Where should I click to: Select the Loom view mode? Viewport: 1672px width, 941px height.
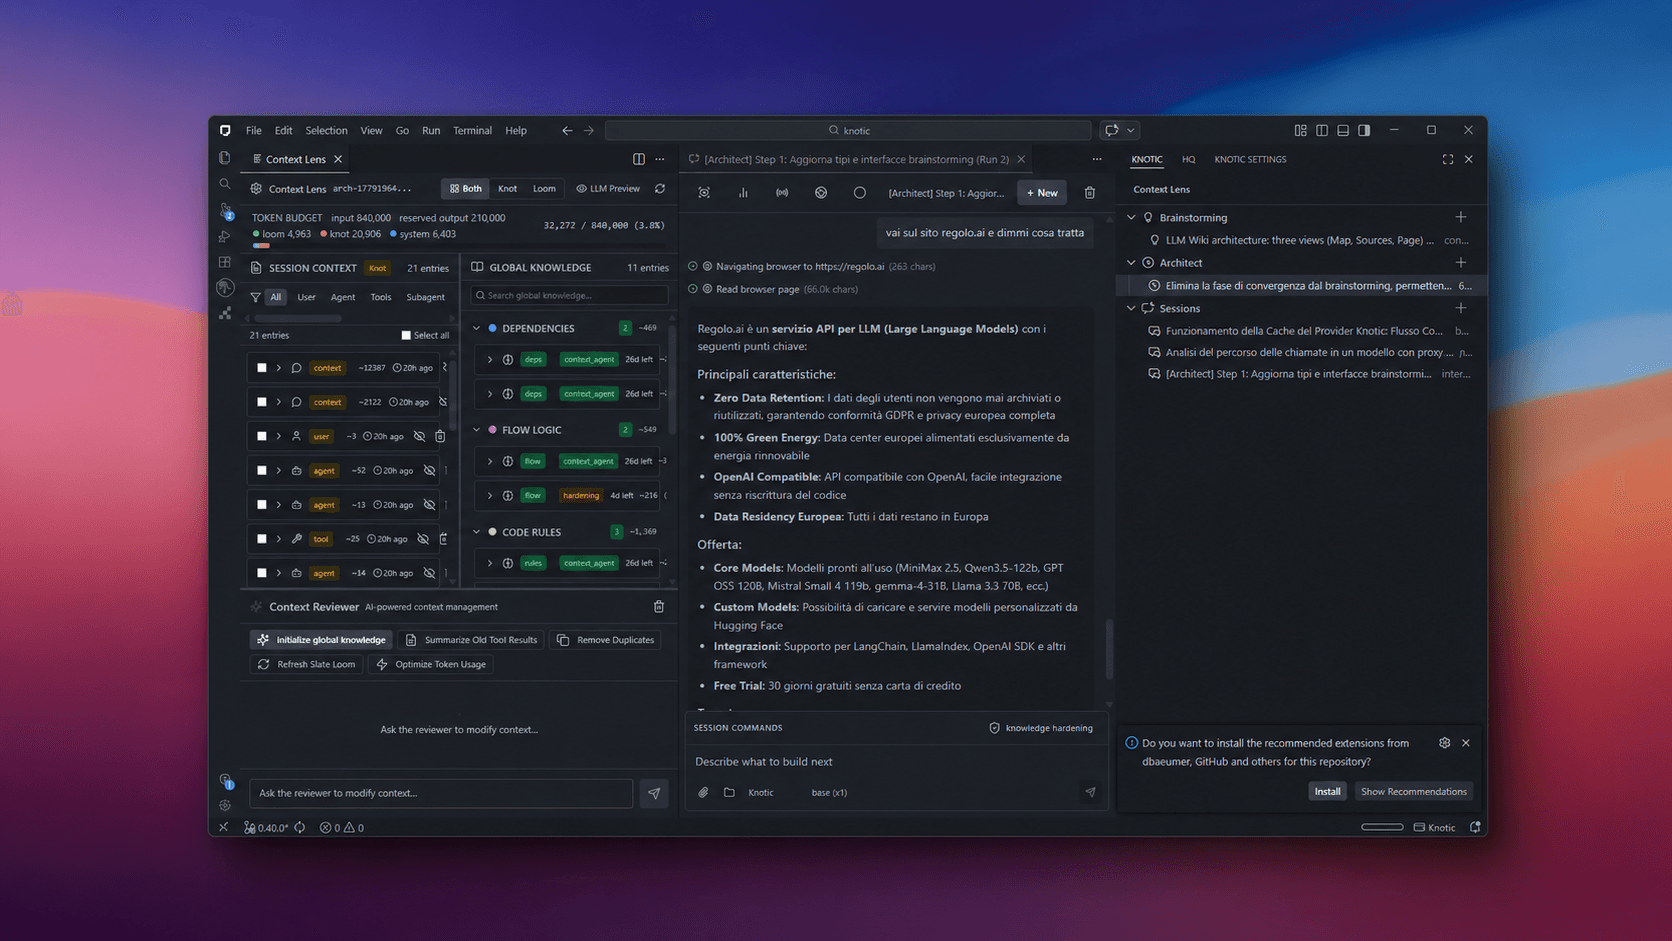544,188
